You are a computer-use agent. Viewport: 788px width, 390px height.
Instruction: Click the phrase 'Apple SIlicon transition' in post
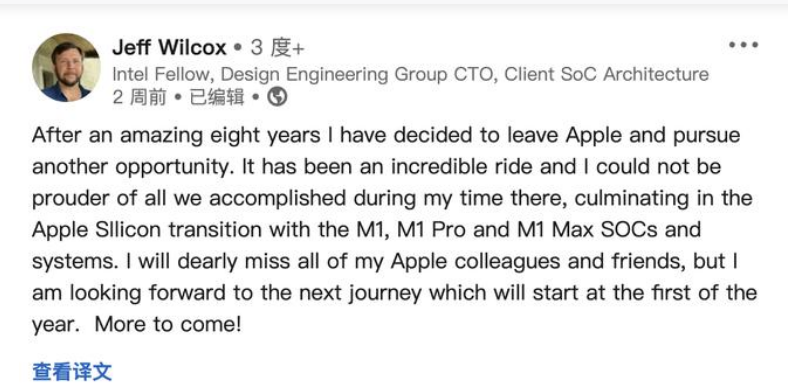pos(147,230)
